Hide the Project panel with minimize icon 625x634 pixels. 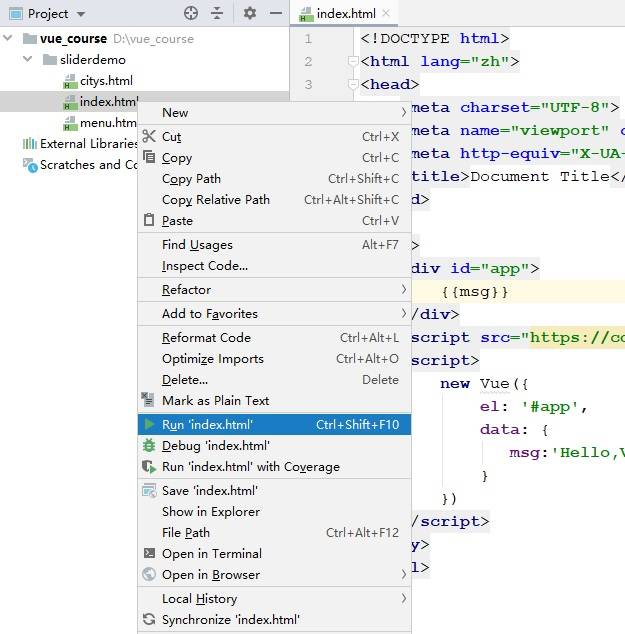(274, 13)
